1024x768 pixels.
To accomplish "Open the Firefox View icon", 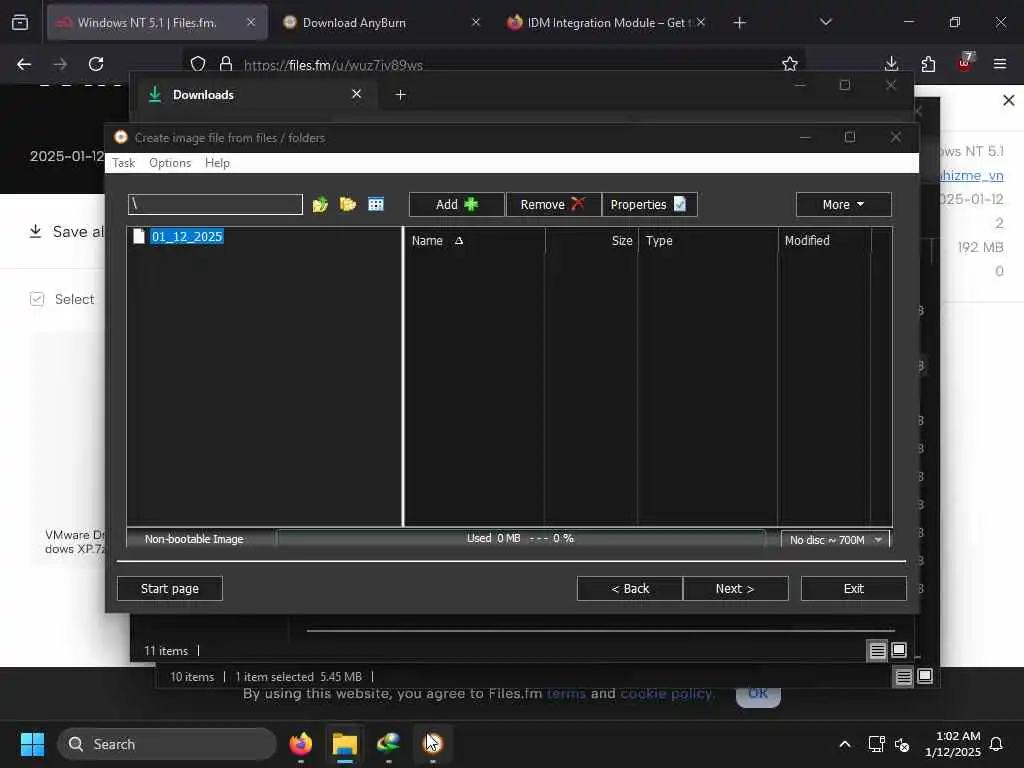I will coord(20,23).
